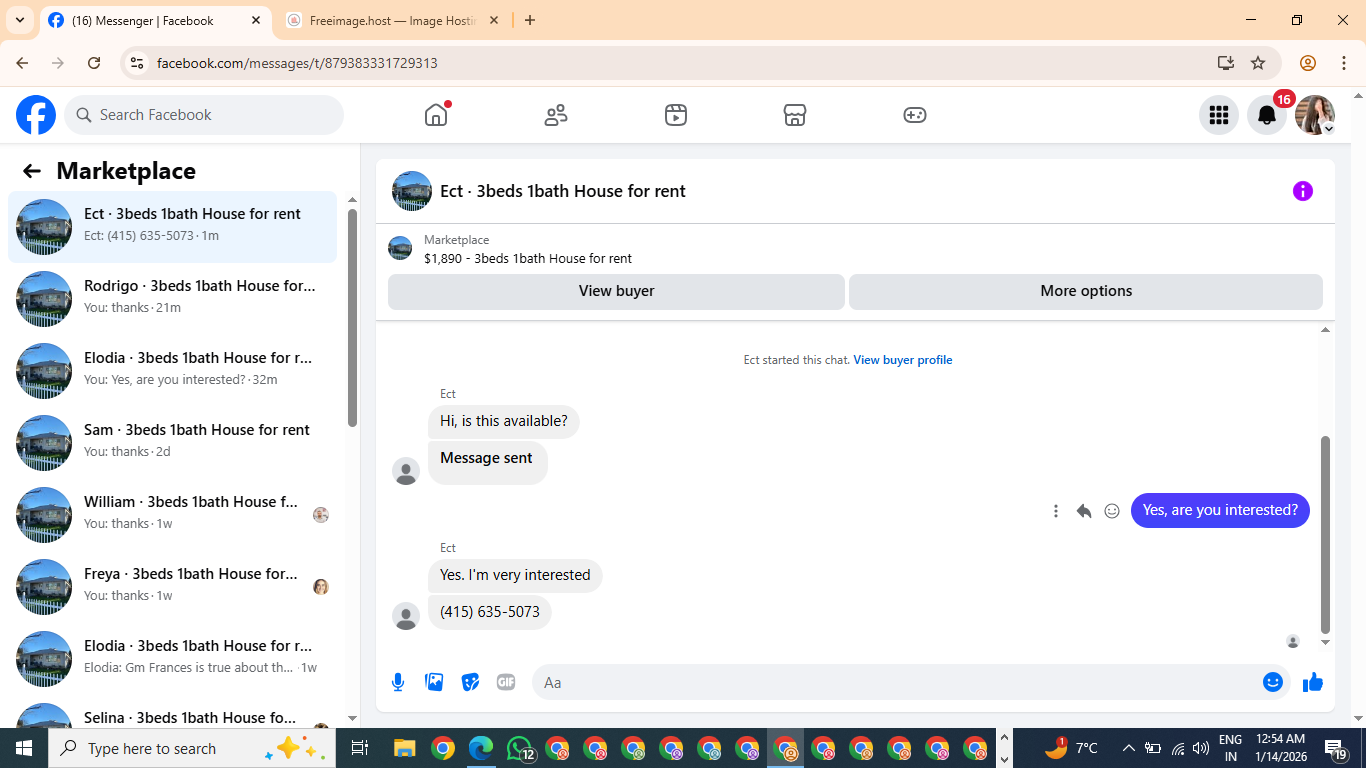Click 'Hi, is this available?' message
The height and width of the screenshot is (768, 1366).
504,421
